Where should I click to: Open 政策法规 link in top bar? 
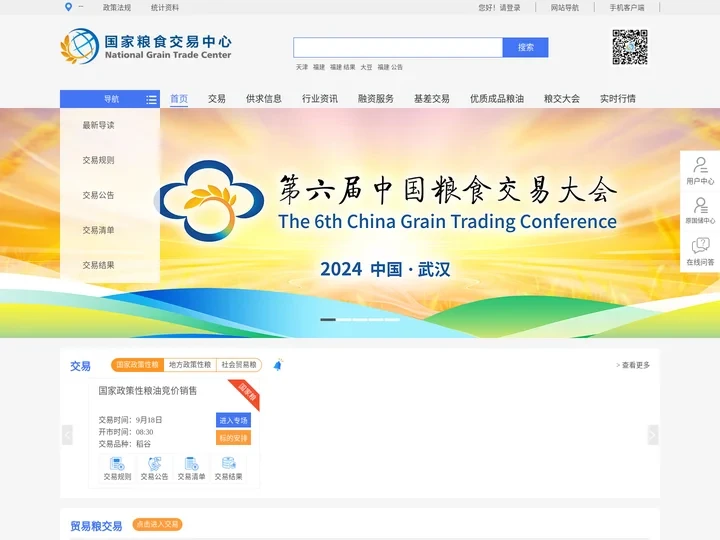(117, 7)
